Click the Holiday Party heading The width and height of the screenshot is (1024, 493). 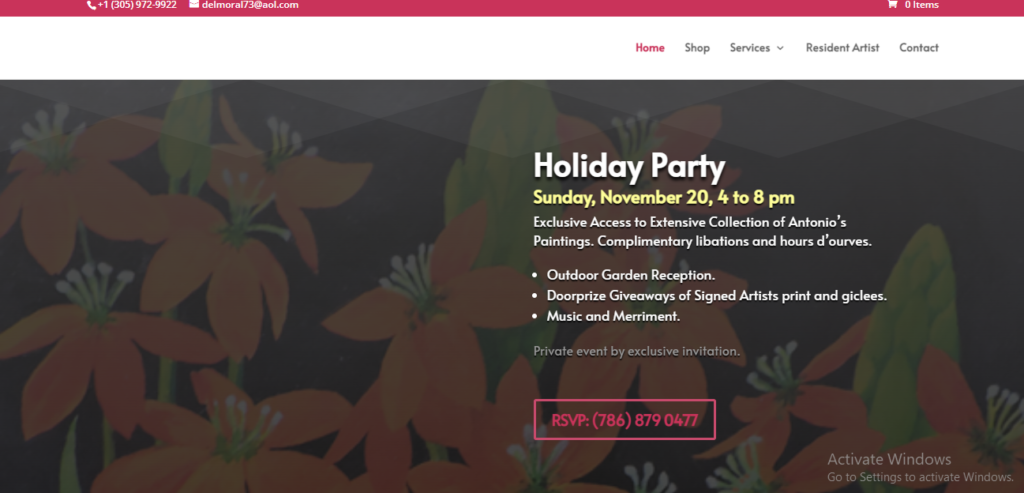(630, 167)
